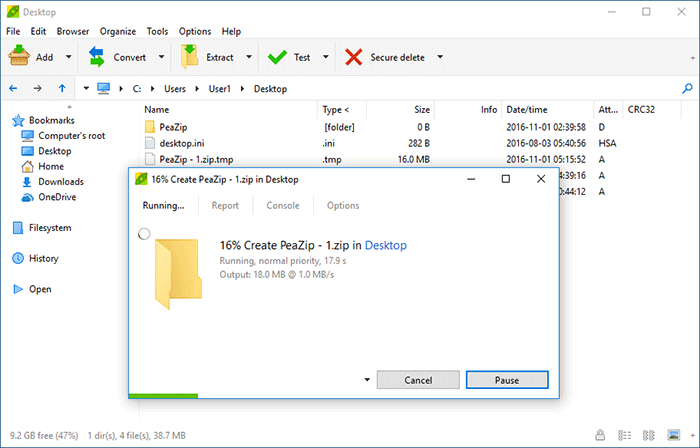Viewport: 700px width, 448px height.
Task: Click the Pause button
Action: [x=507, y=380]
